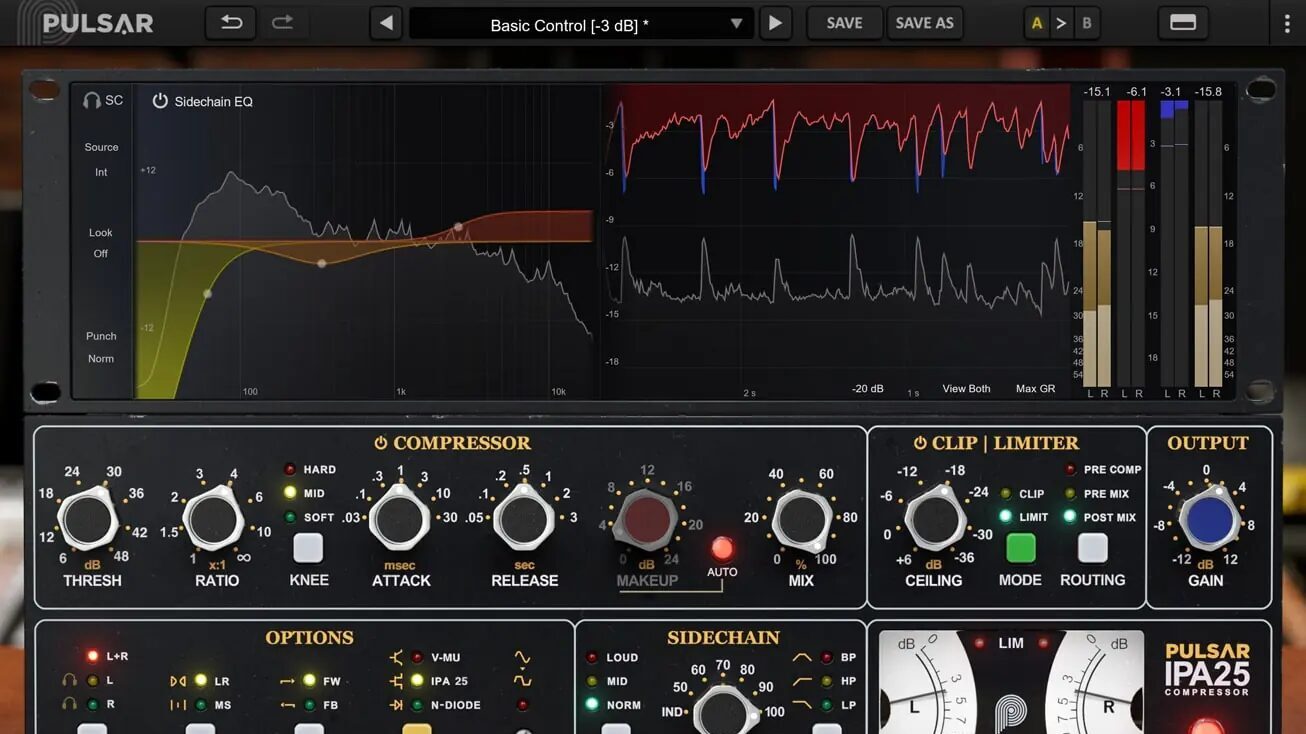Open the three-dot options menu
This screenshot has width=1306, height=734.
click(1287, 23)
